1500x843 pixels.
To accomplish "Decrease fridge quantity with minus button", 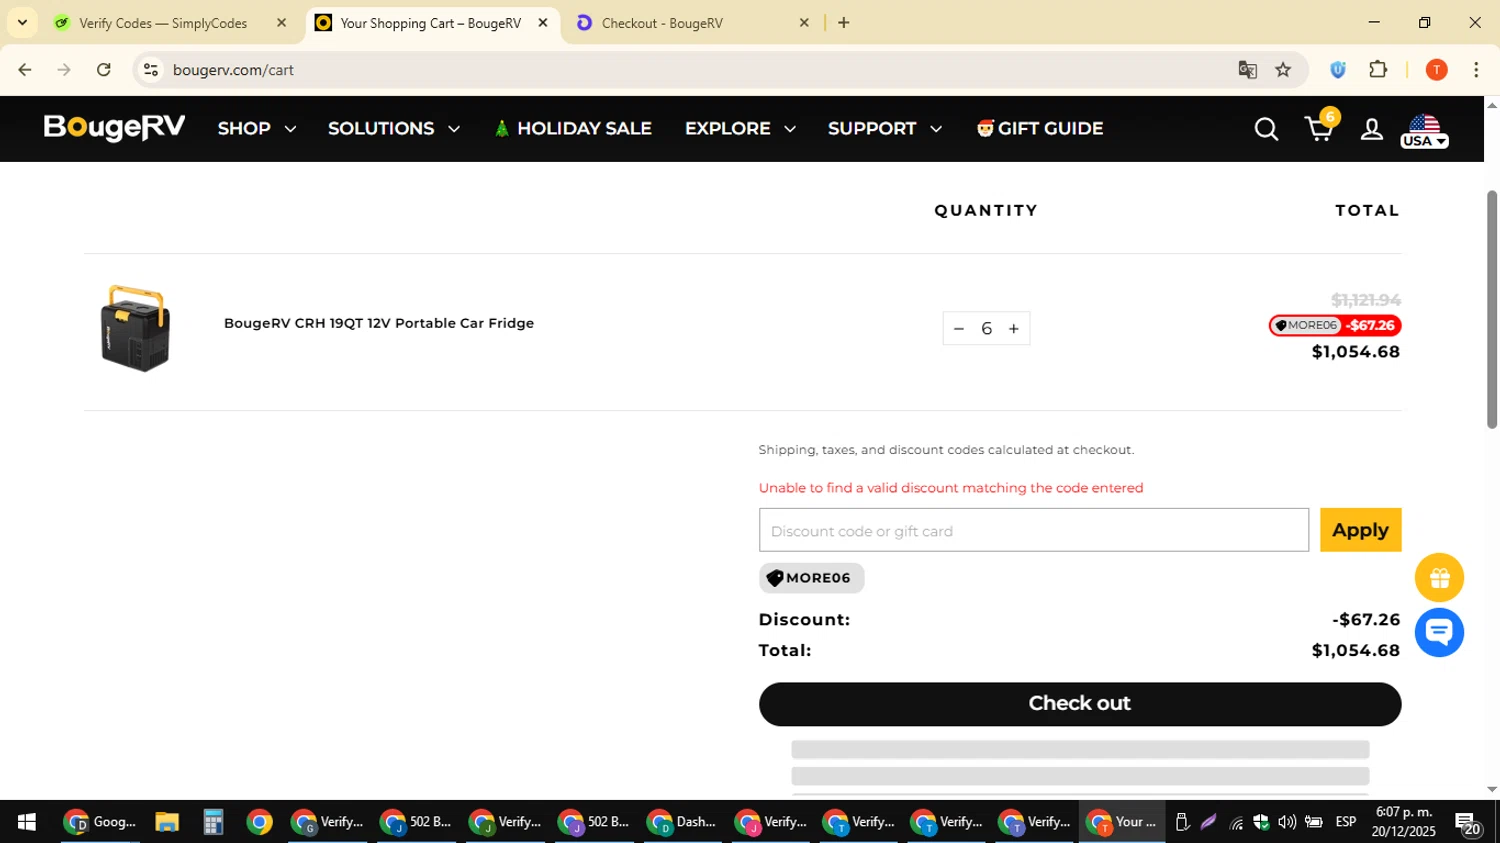I will pos(959,329).
